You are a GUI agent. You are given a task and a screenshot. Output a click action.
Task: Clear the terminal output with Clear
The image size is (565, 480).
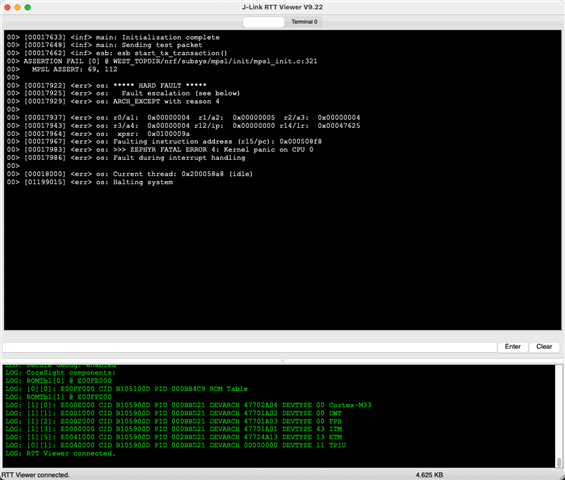[x=544, y=347]
